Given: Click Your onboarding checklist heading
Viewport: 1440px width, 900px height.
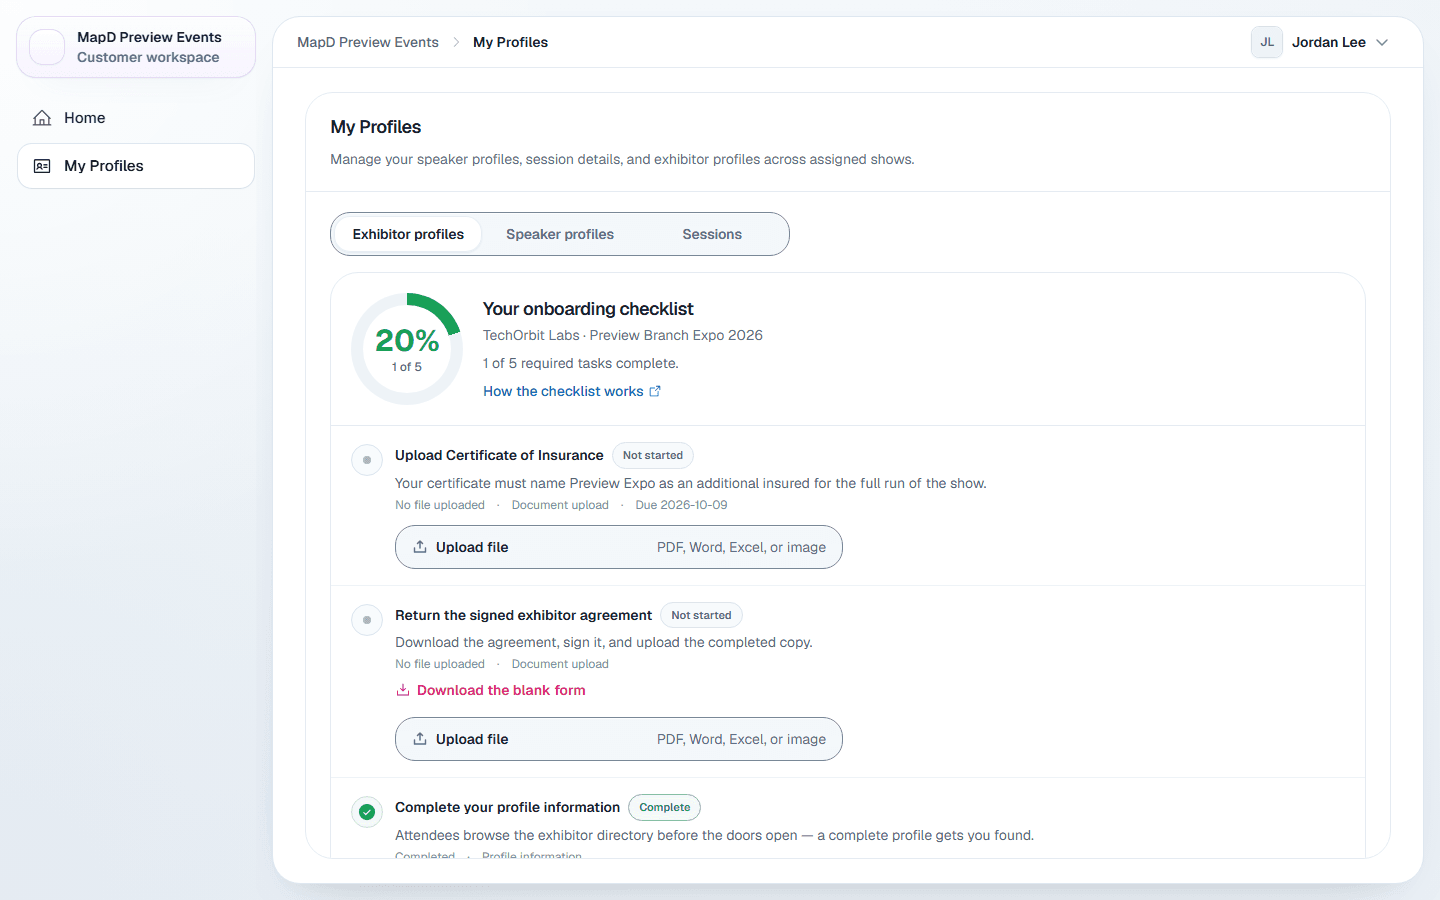Looking at the screenshot, I should point(588,309).
